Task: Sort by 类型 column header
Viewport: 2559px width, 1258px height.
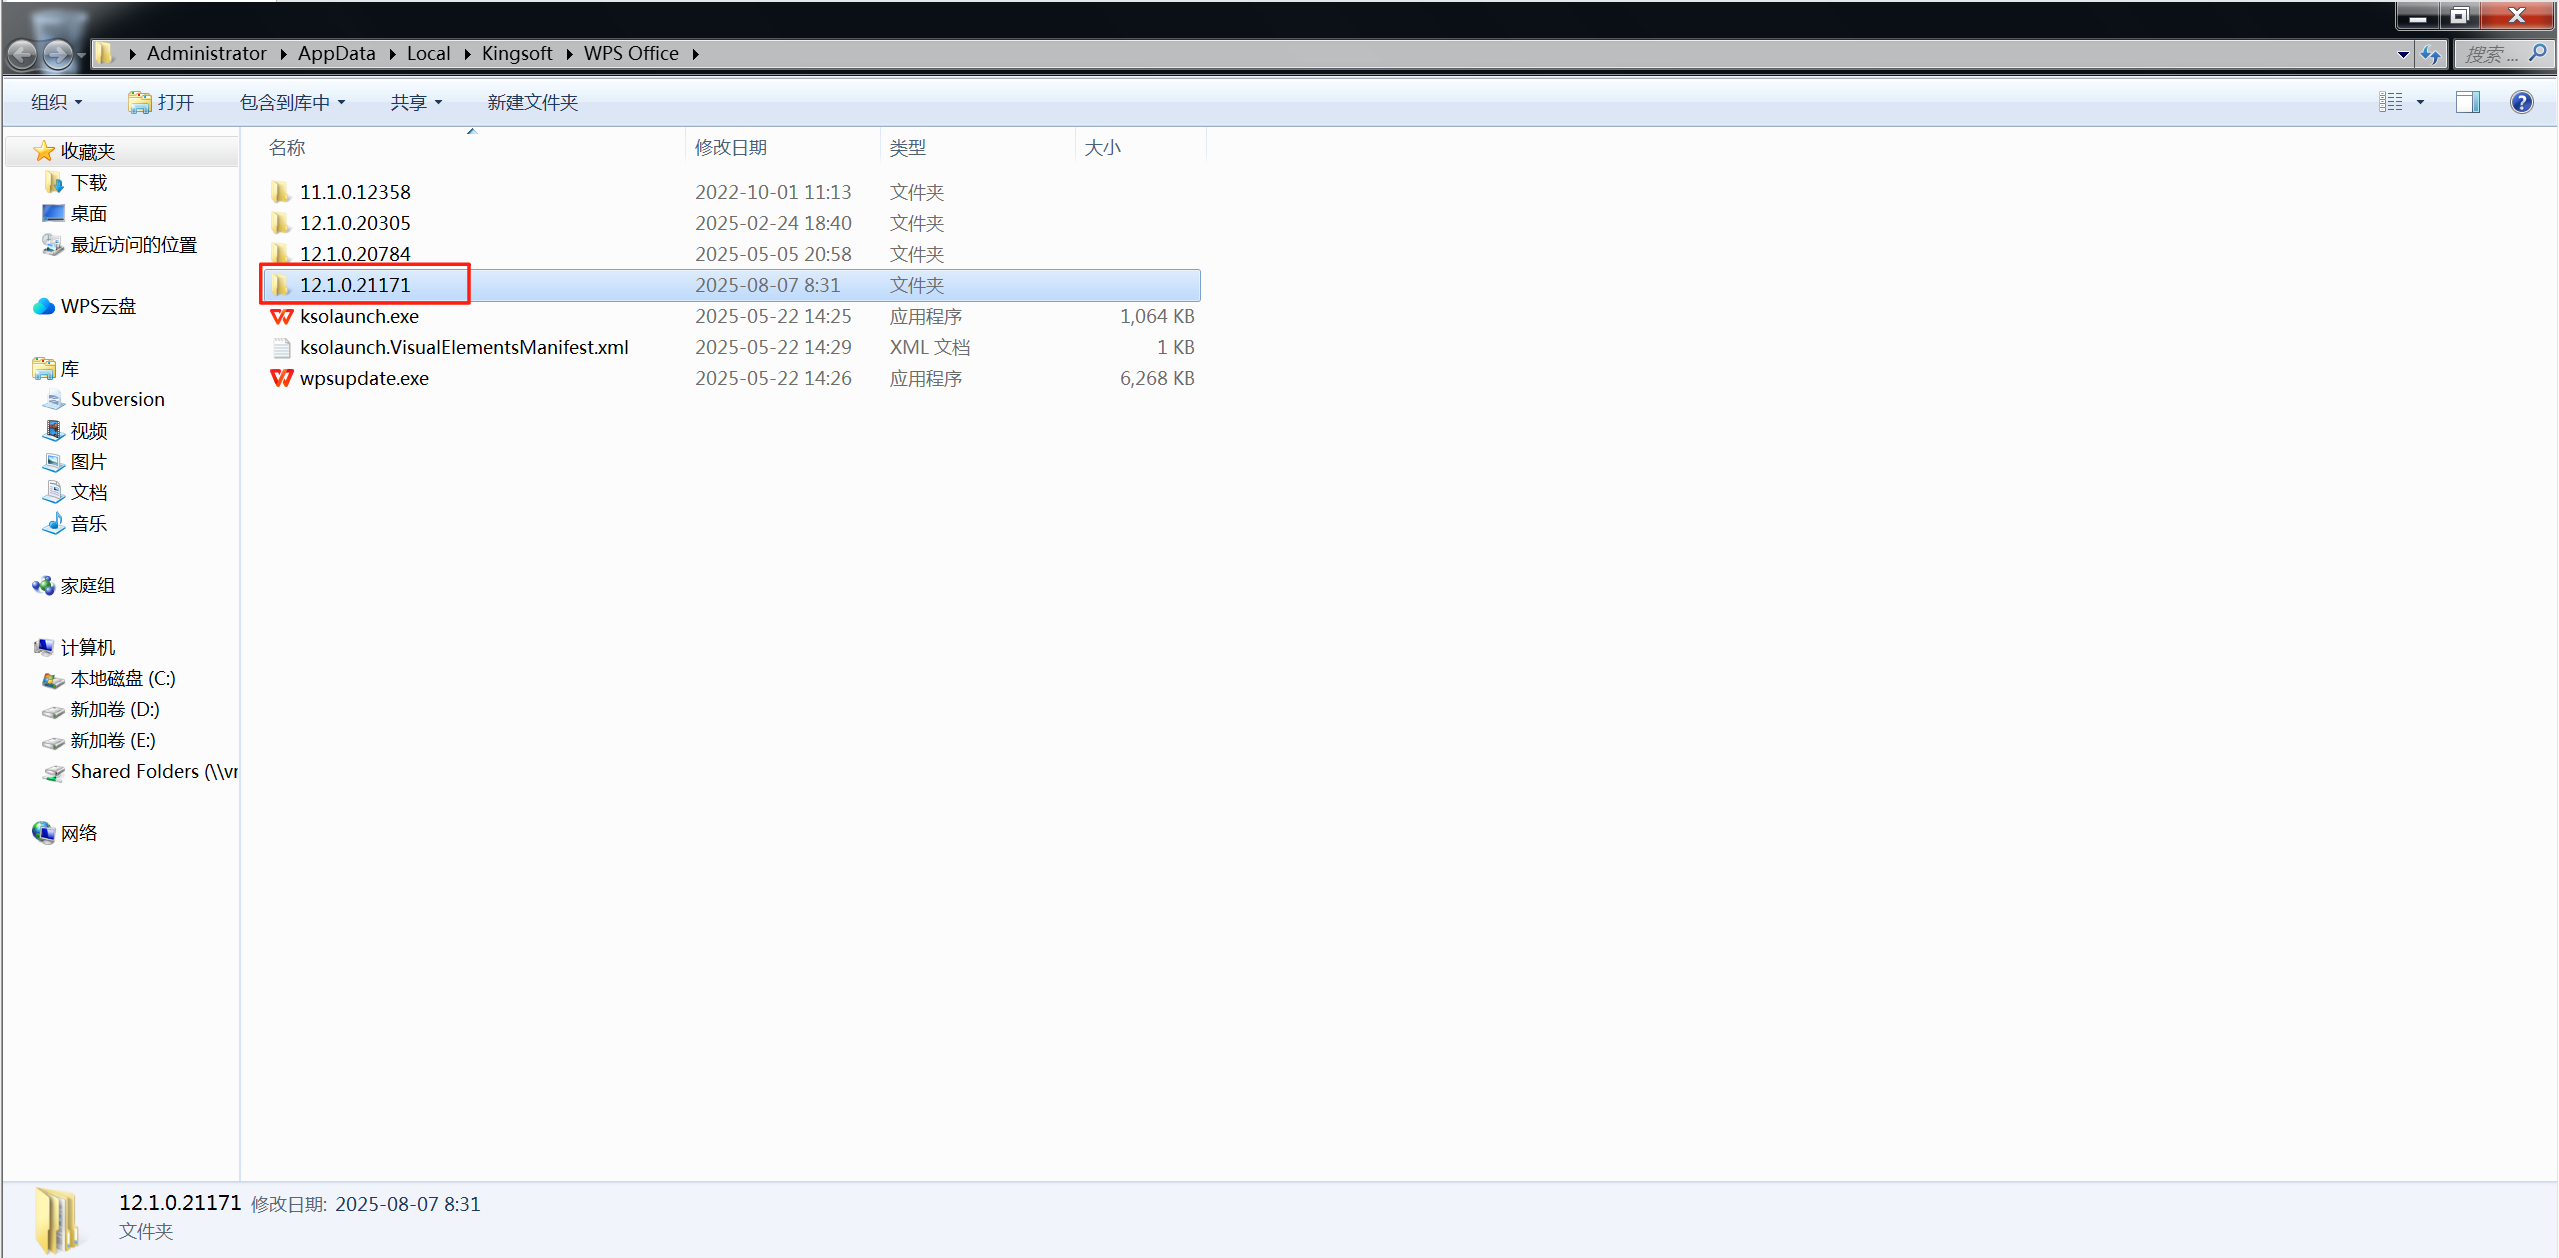Action: pyautogui.click(x=908, y=148)
